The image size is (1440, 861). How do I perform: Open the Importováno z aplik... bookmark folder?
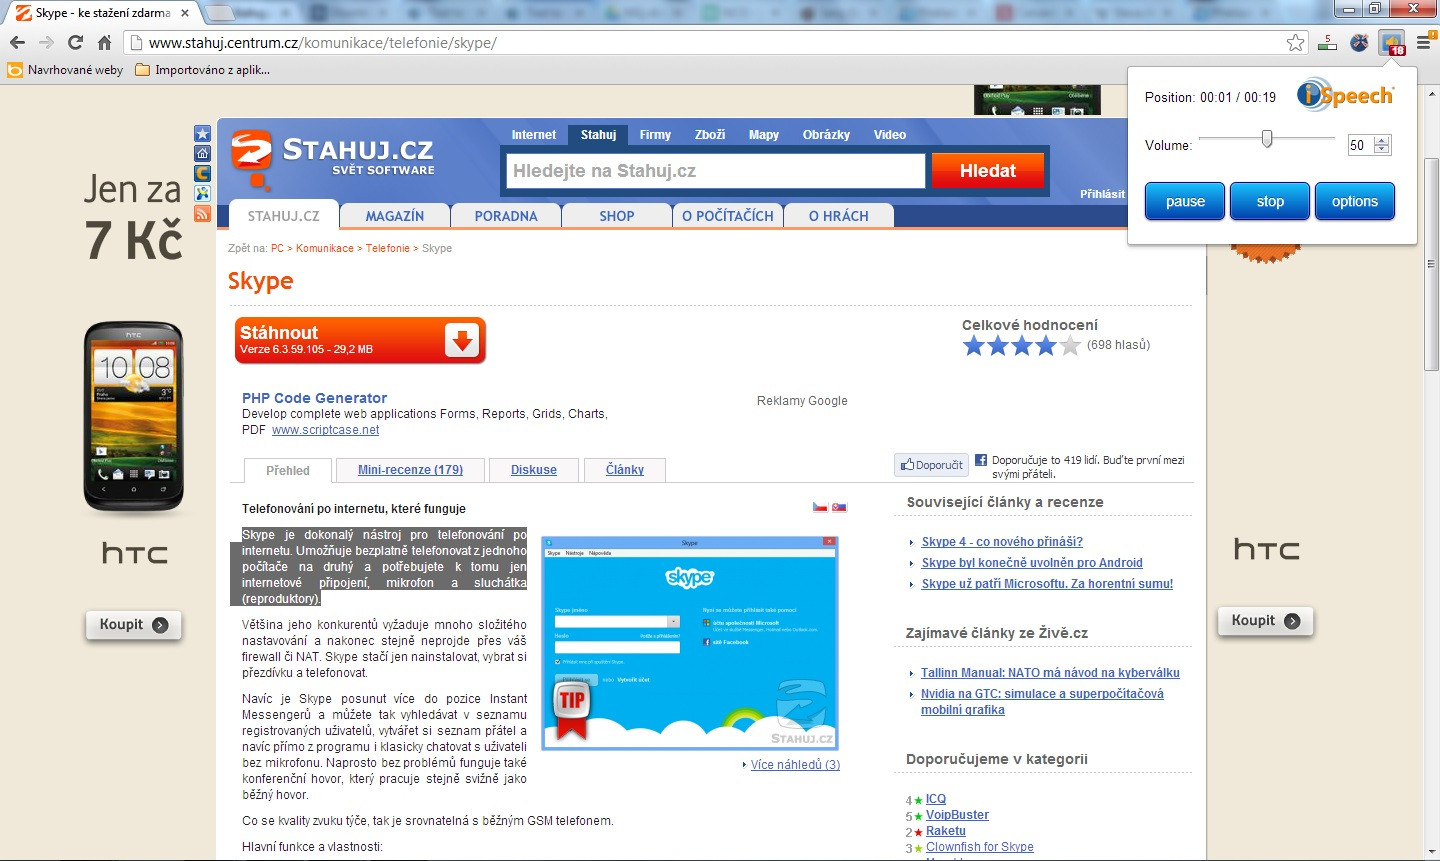(x=202, y=70)
